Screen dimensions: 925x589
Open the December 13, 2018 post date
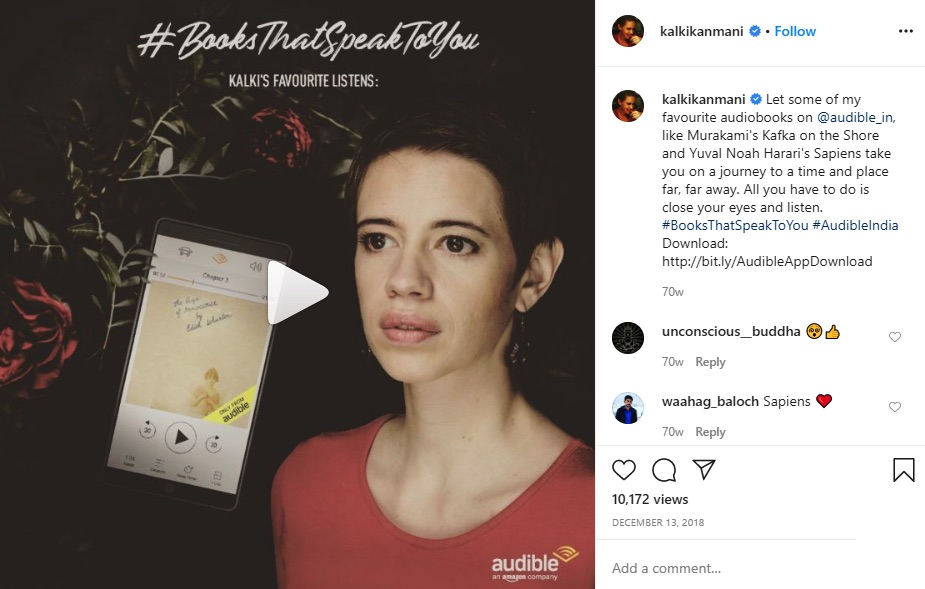[x=658, y=523]
